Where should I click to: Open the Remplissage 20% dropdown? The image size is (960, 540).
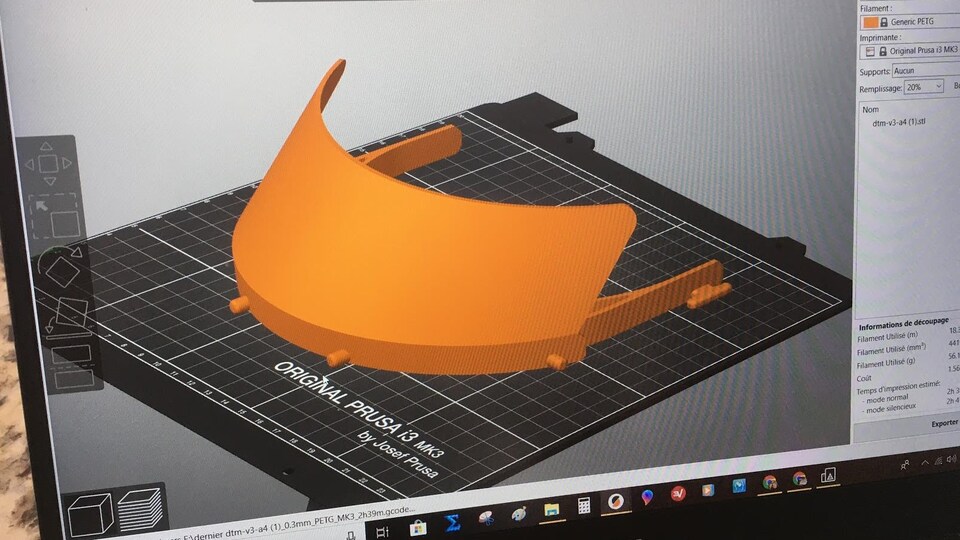click(924, 87)
